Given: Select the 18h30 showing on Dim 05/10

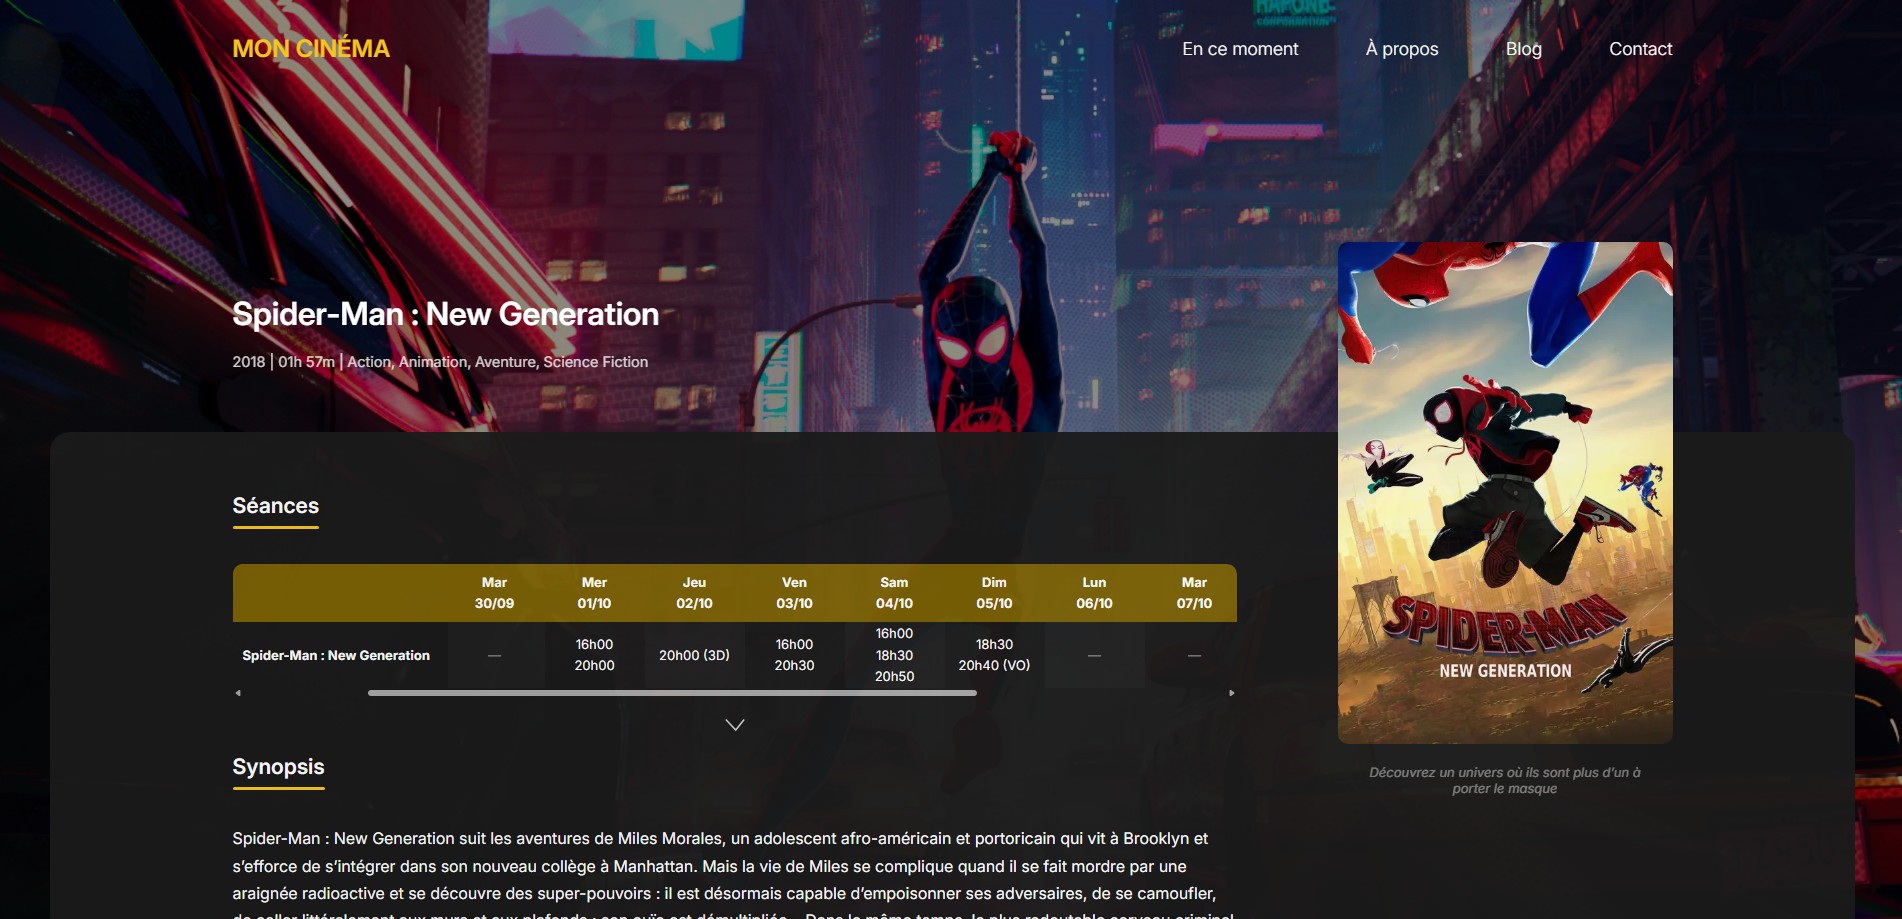Looking at the screenshot, I should coord(994,644).
